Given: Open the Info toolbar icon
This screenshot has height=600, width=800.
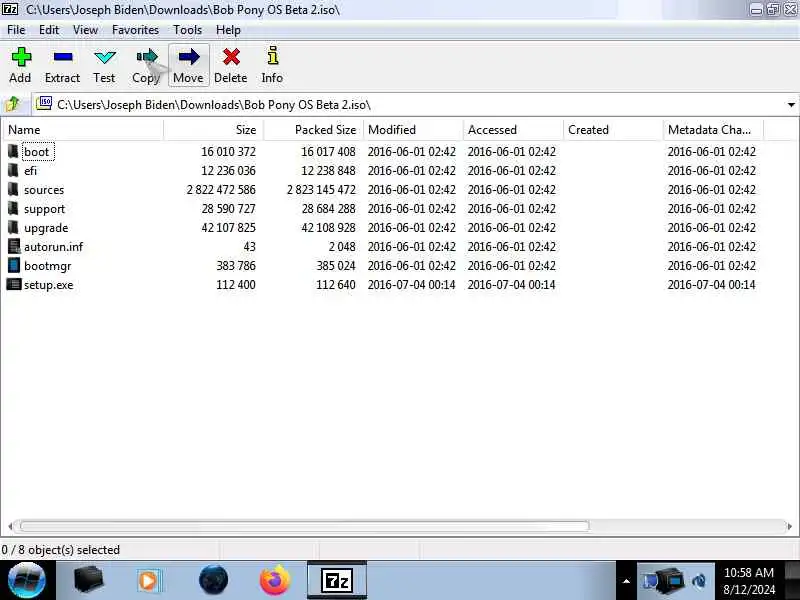Looking at the screenshot, I should click(273, 56).
